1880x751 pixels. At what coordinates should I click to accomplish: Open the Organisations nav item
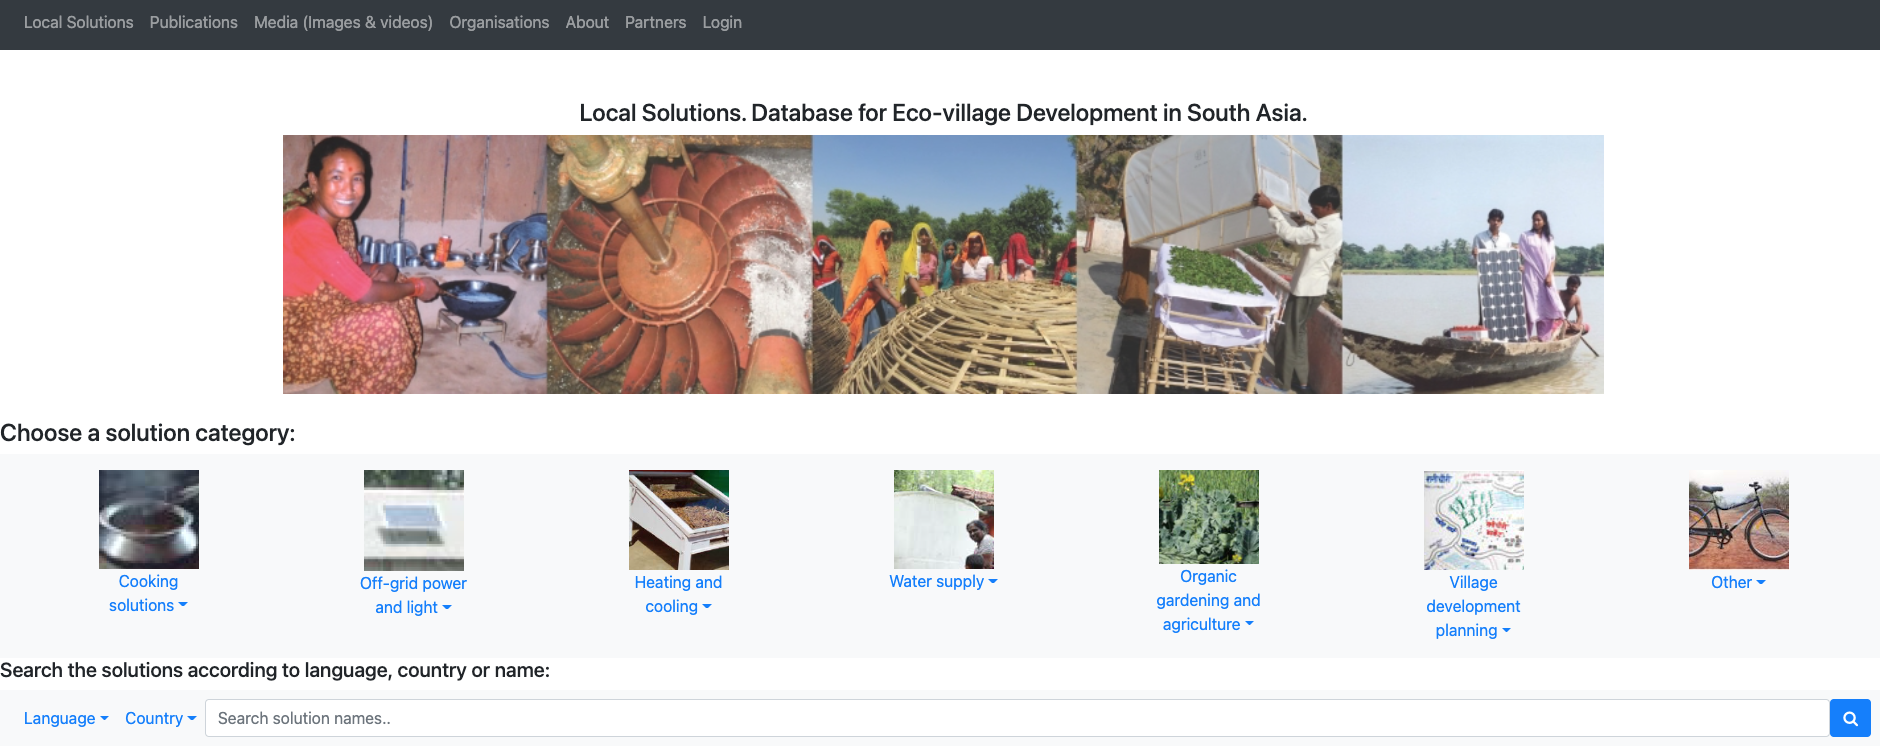coord(499,22)
